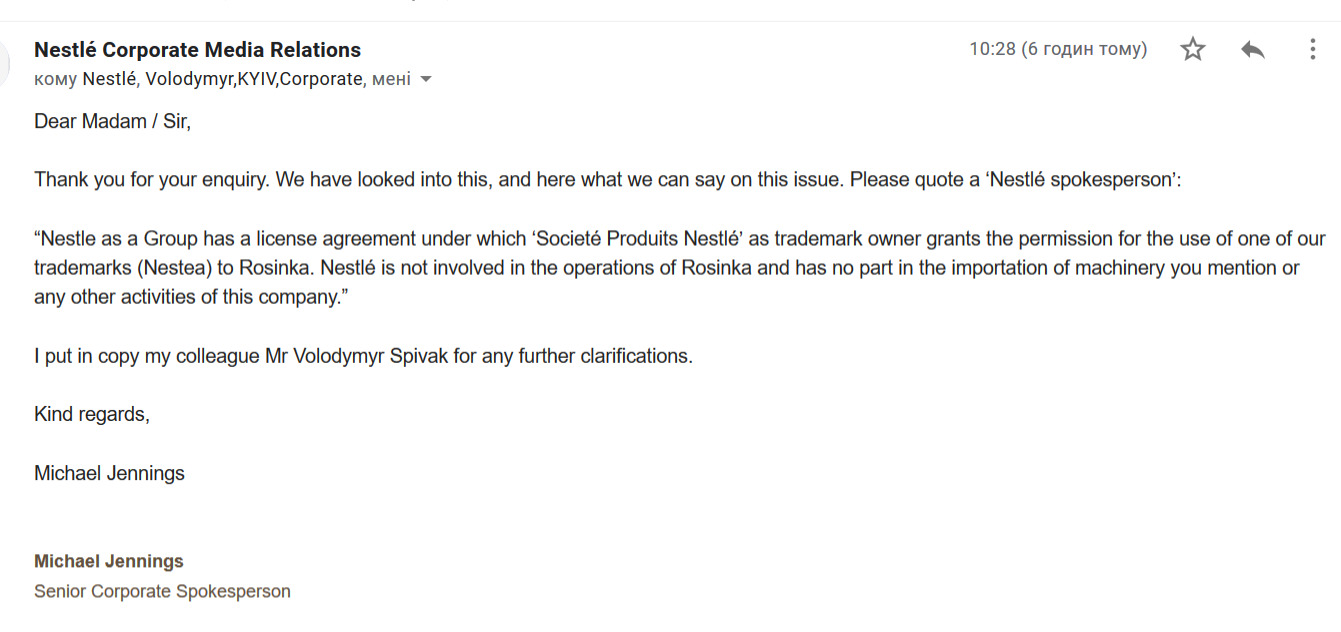Viewport: 1341px width, 632px height.
Task: Click the name Volodymyr Spivak in the body
Action: [x=370, y=356]
